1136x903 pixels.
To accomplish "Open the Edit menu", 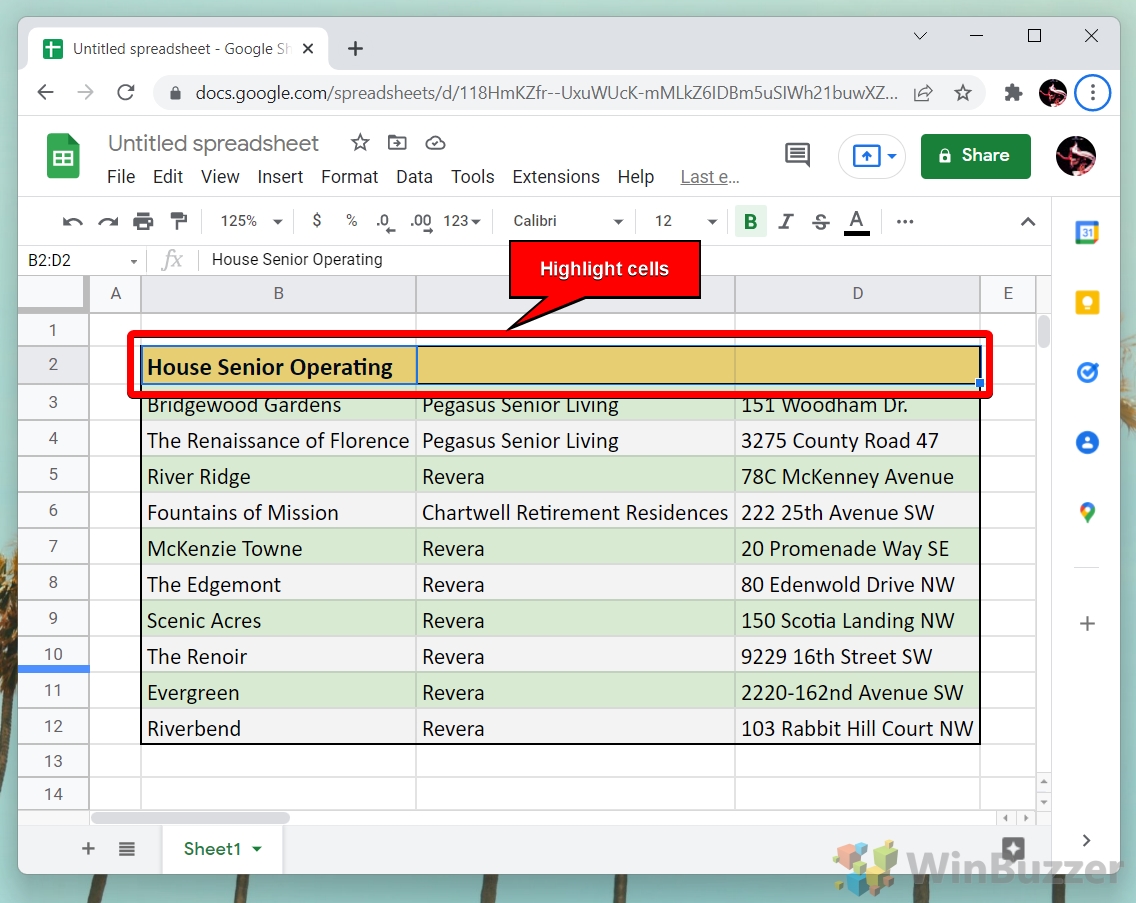I will click(x=167, y=177).
